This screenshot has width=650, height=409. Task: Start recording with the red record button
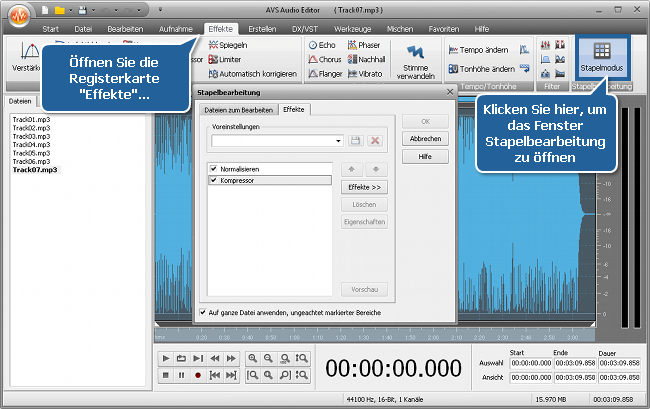click(x=198, y=375)
